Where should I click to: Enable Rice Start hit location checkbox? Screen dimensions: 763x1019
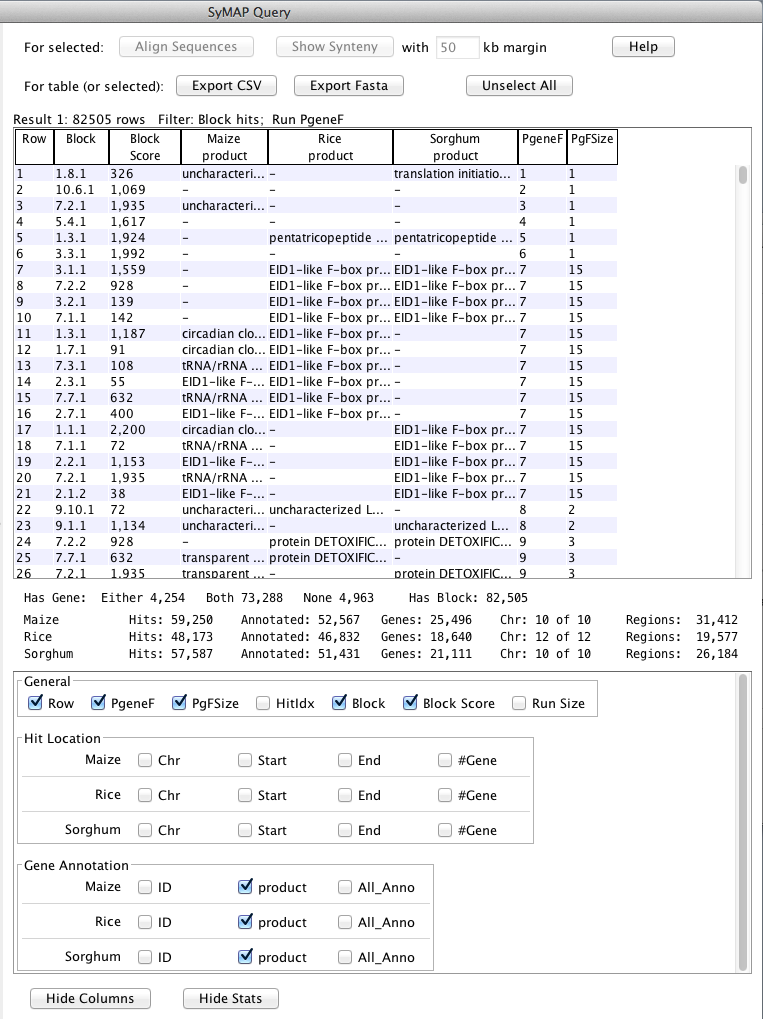tap(244, 795)
